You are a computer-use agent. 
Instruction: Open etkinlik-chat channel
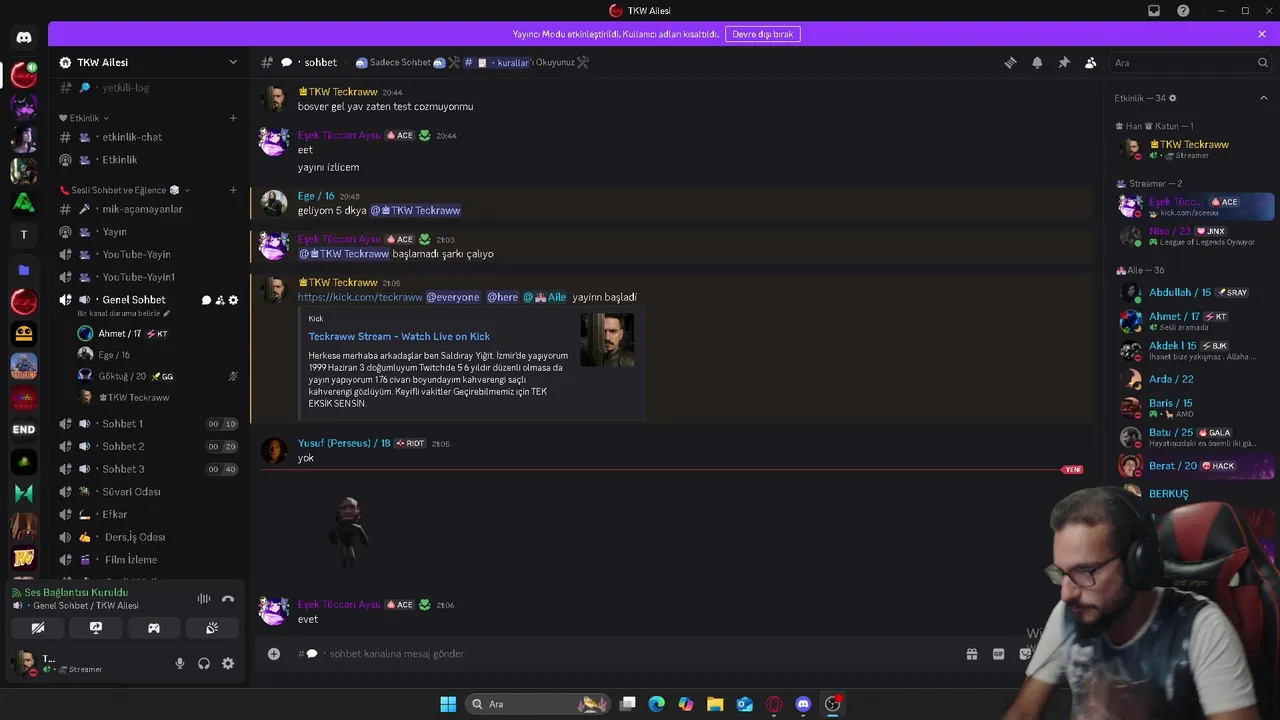click(148, 137)
